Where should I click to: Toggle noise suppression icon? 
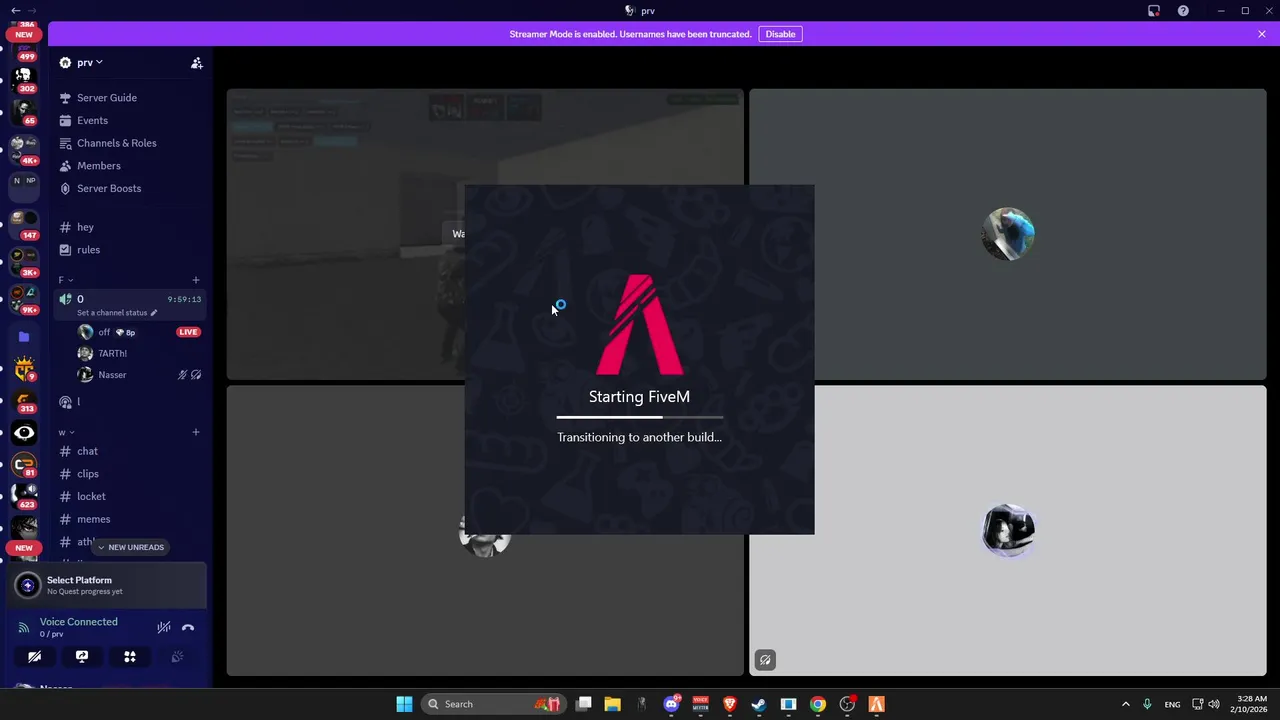pyautogui.click(x=163, y=628)
